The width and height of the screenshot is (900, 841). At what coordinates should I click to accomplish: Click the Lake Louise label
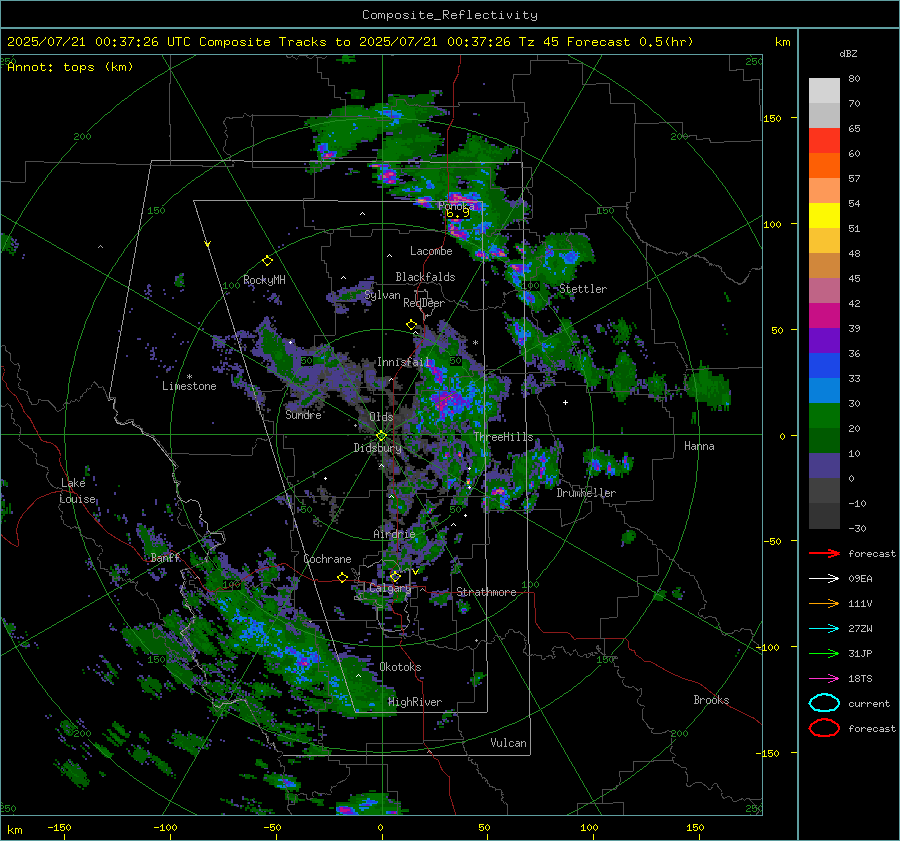point(77,491)
